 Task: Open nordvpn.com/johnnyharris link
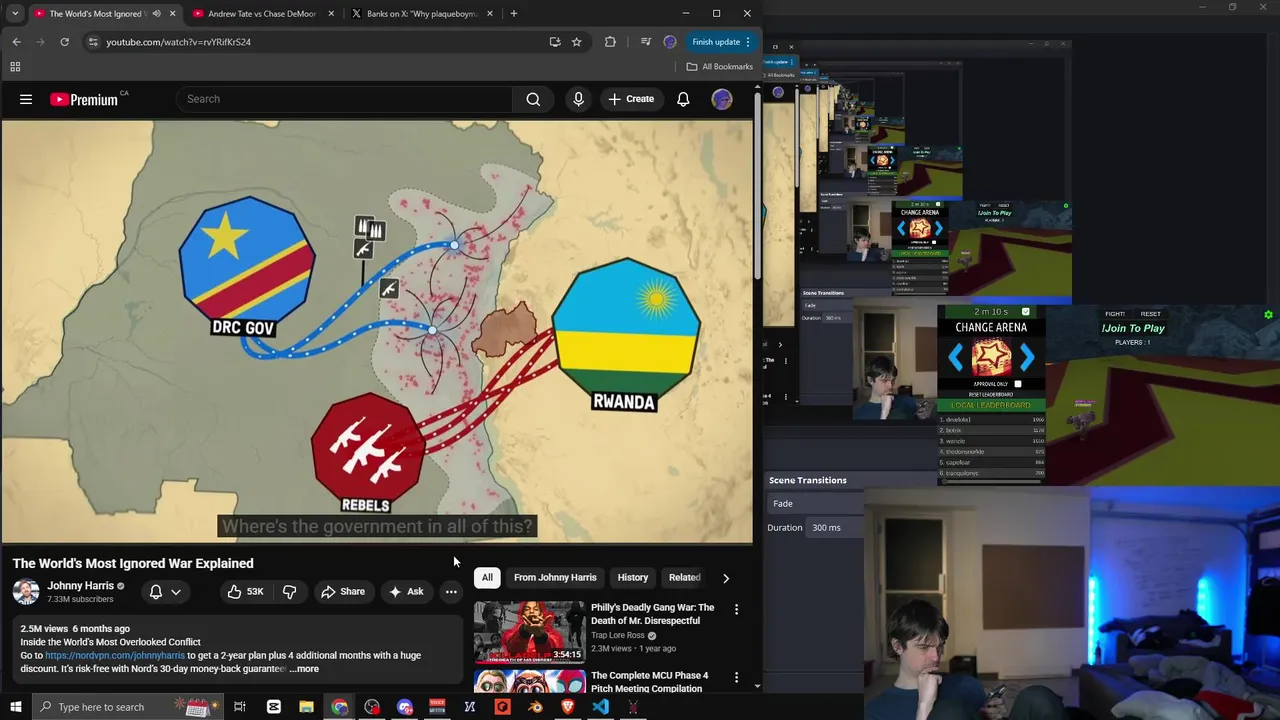tap(115, 656)
